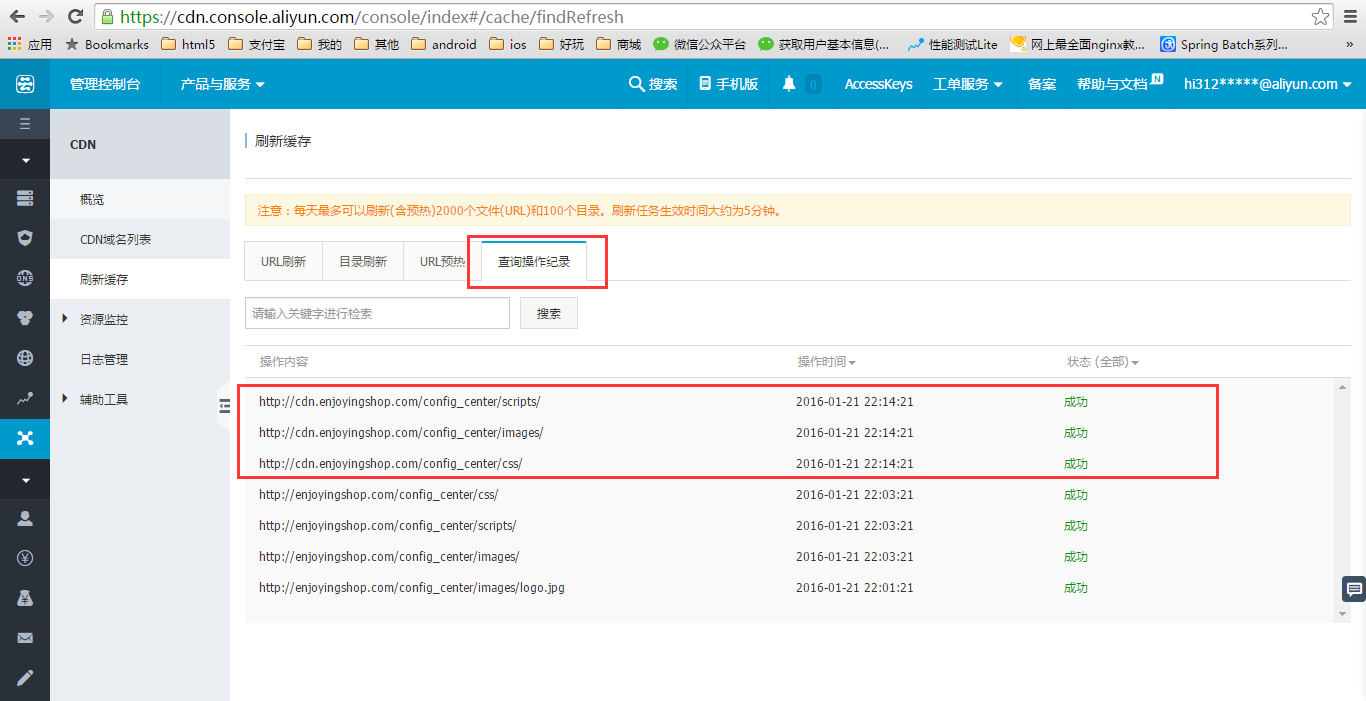Open AccessKeys link
Screen dimensions: 1366x701
(x=878, y=84)
